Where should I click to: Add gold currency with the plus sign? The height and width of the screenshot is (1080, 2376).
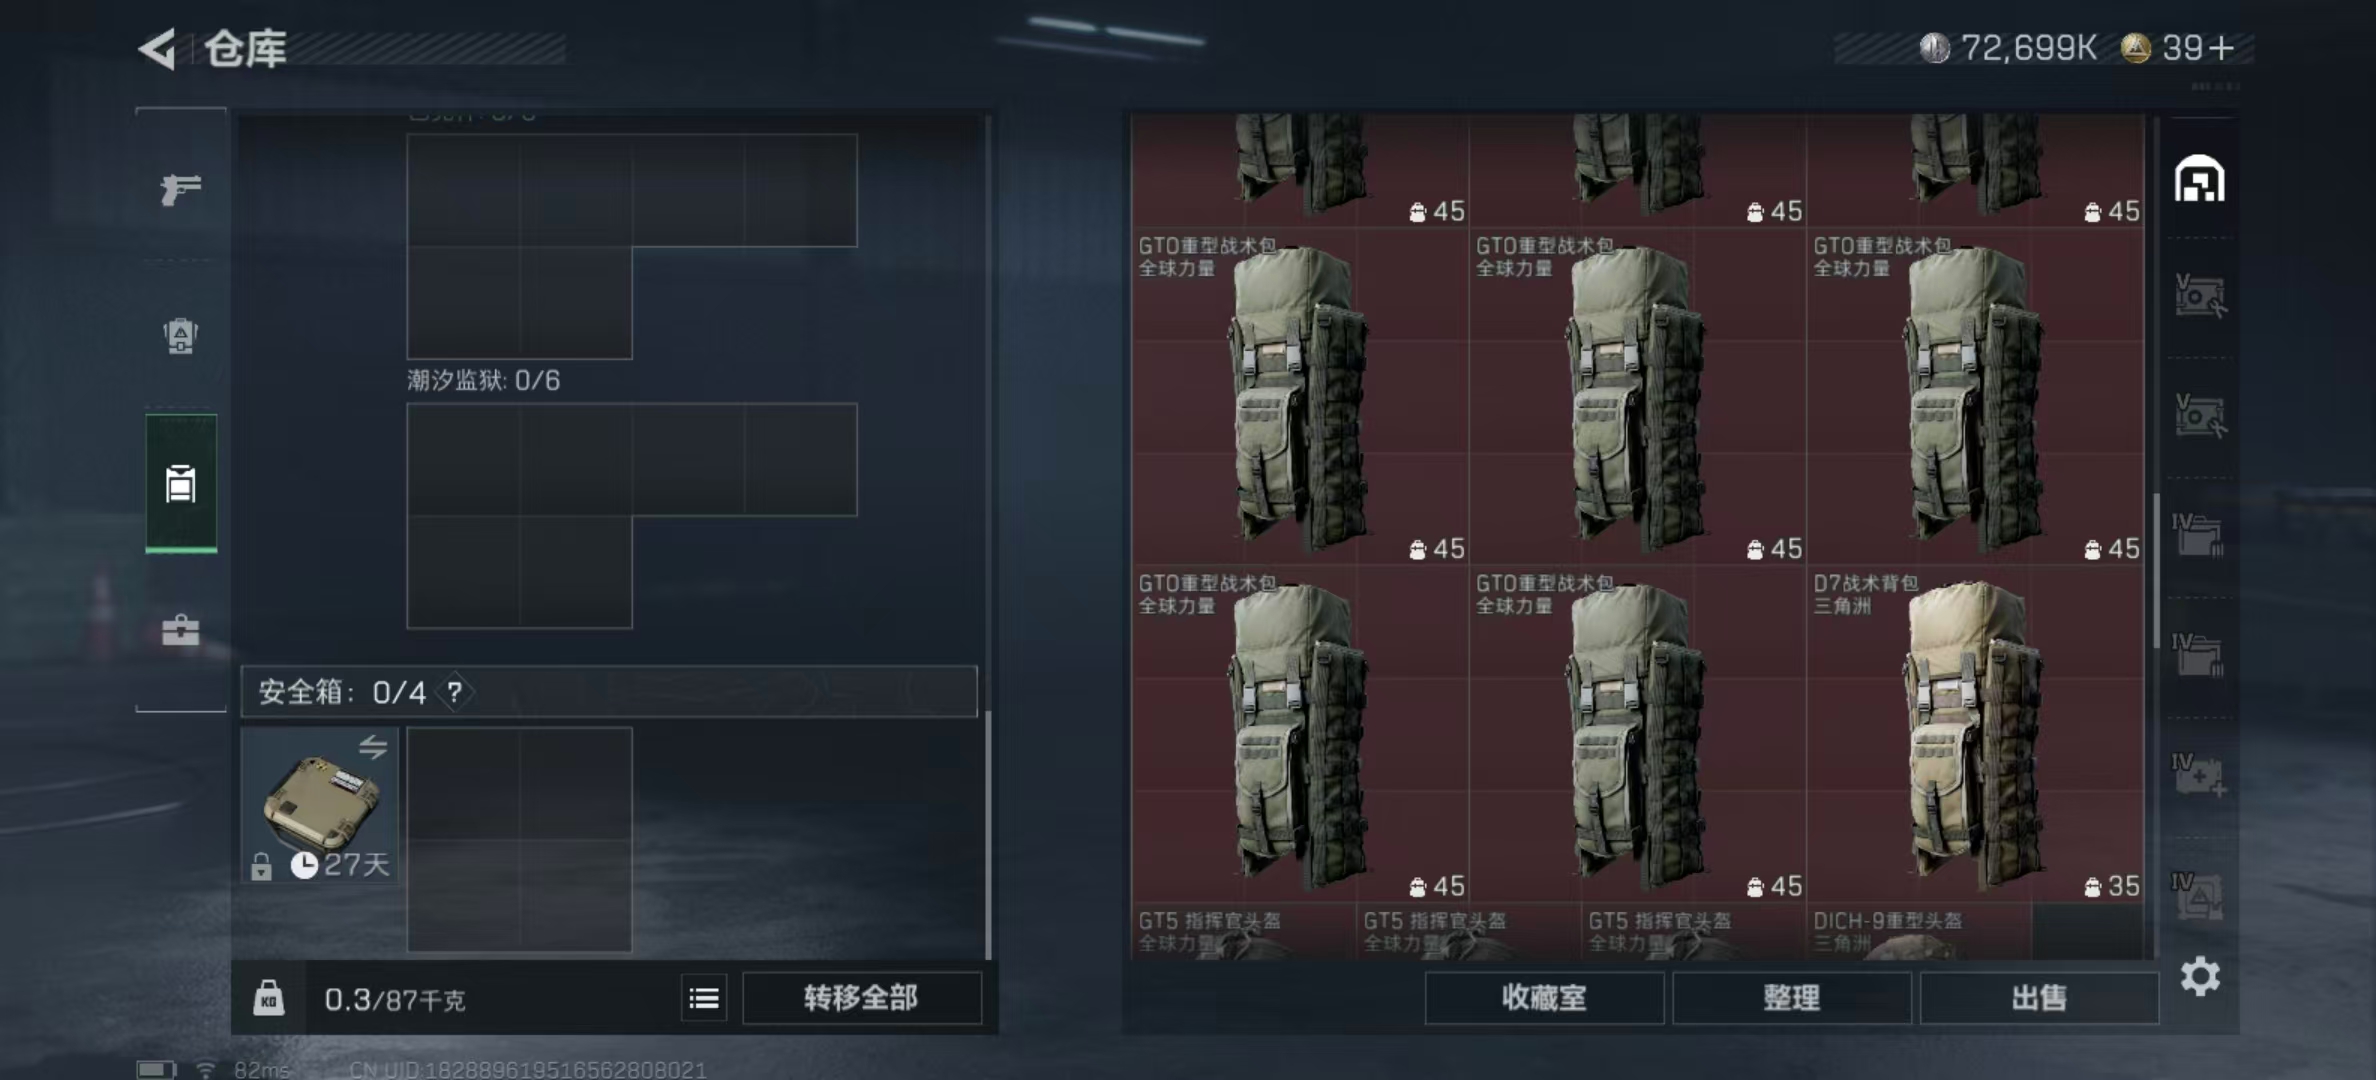point(2222,48)
